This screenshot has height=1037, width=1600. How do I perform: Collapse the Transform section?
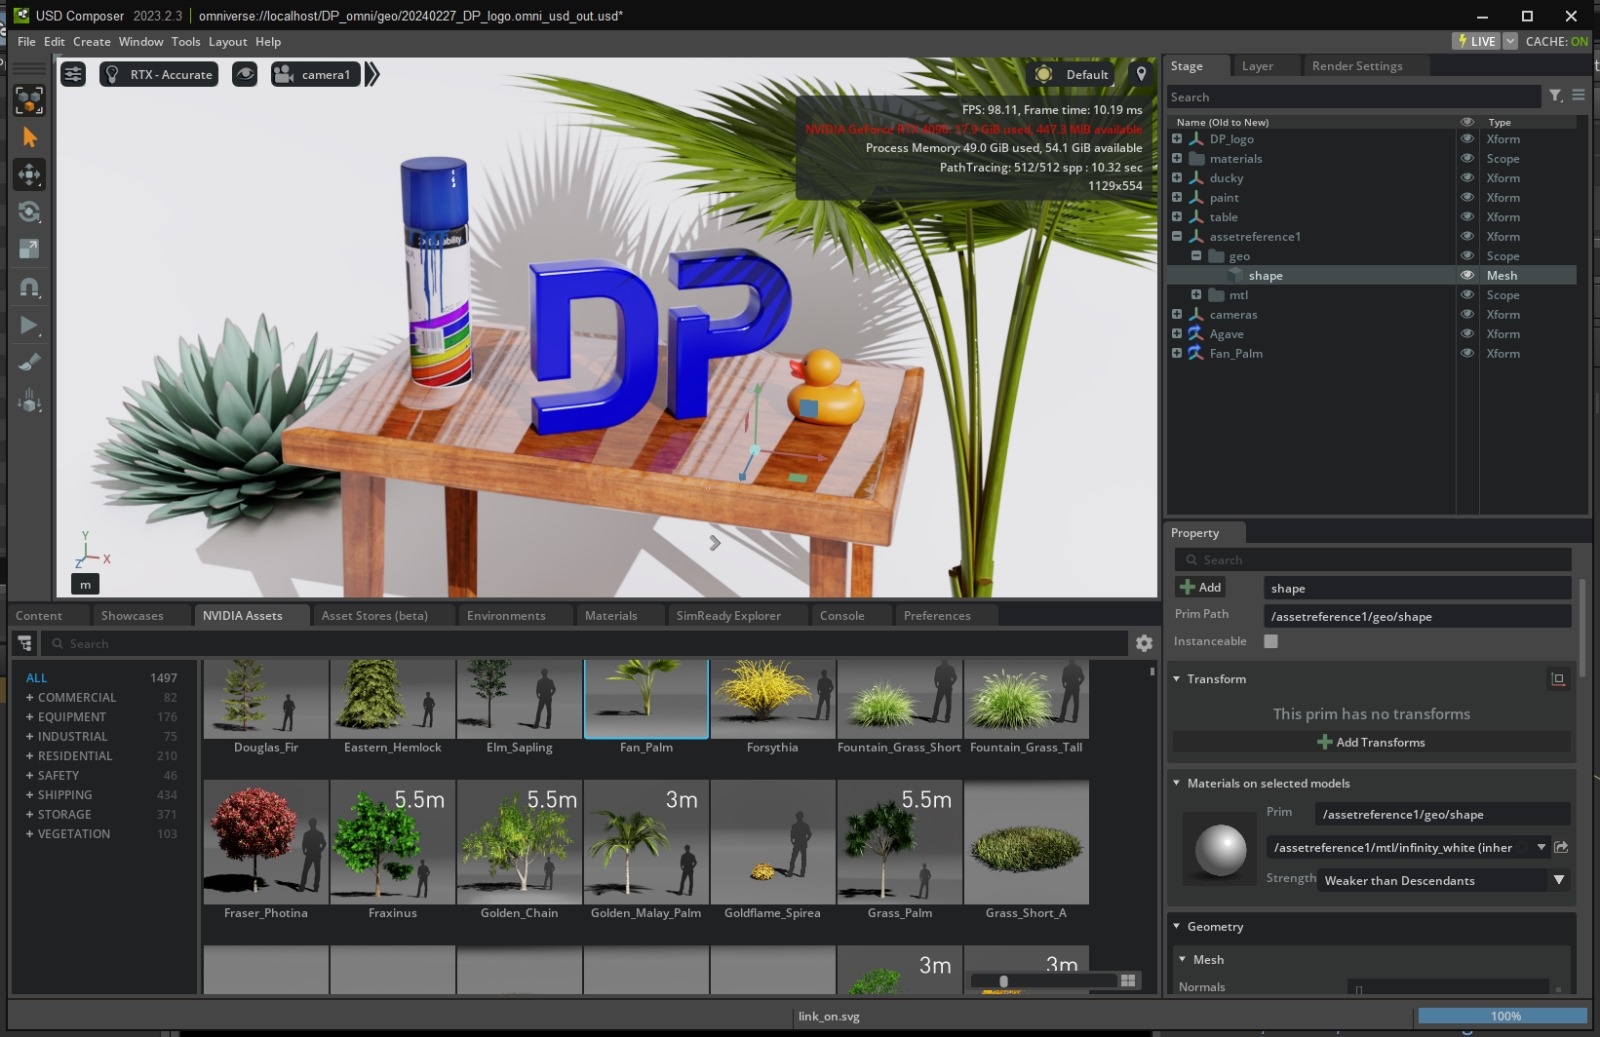(x=1176, y=679)
